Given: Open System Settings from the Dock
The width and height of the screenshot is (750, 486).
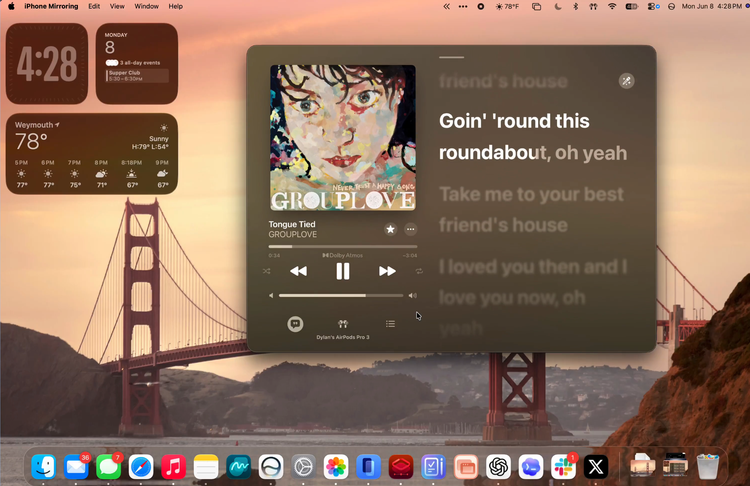Looking at the screenshot, I should pyautogui.click(x=304, y=467).
